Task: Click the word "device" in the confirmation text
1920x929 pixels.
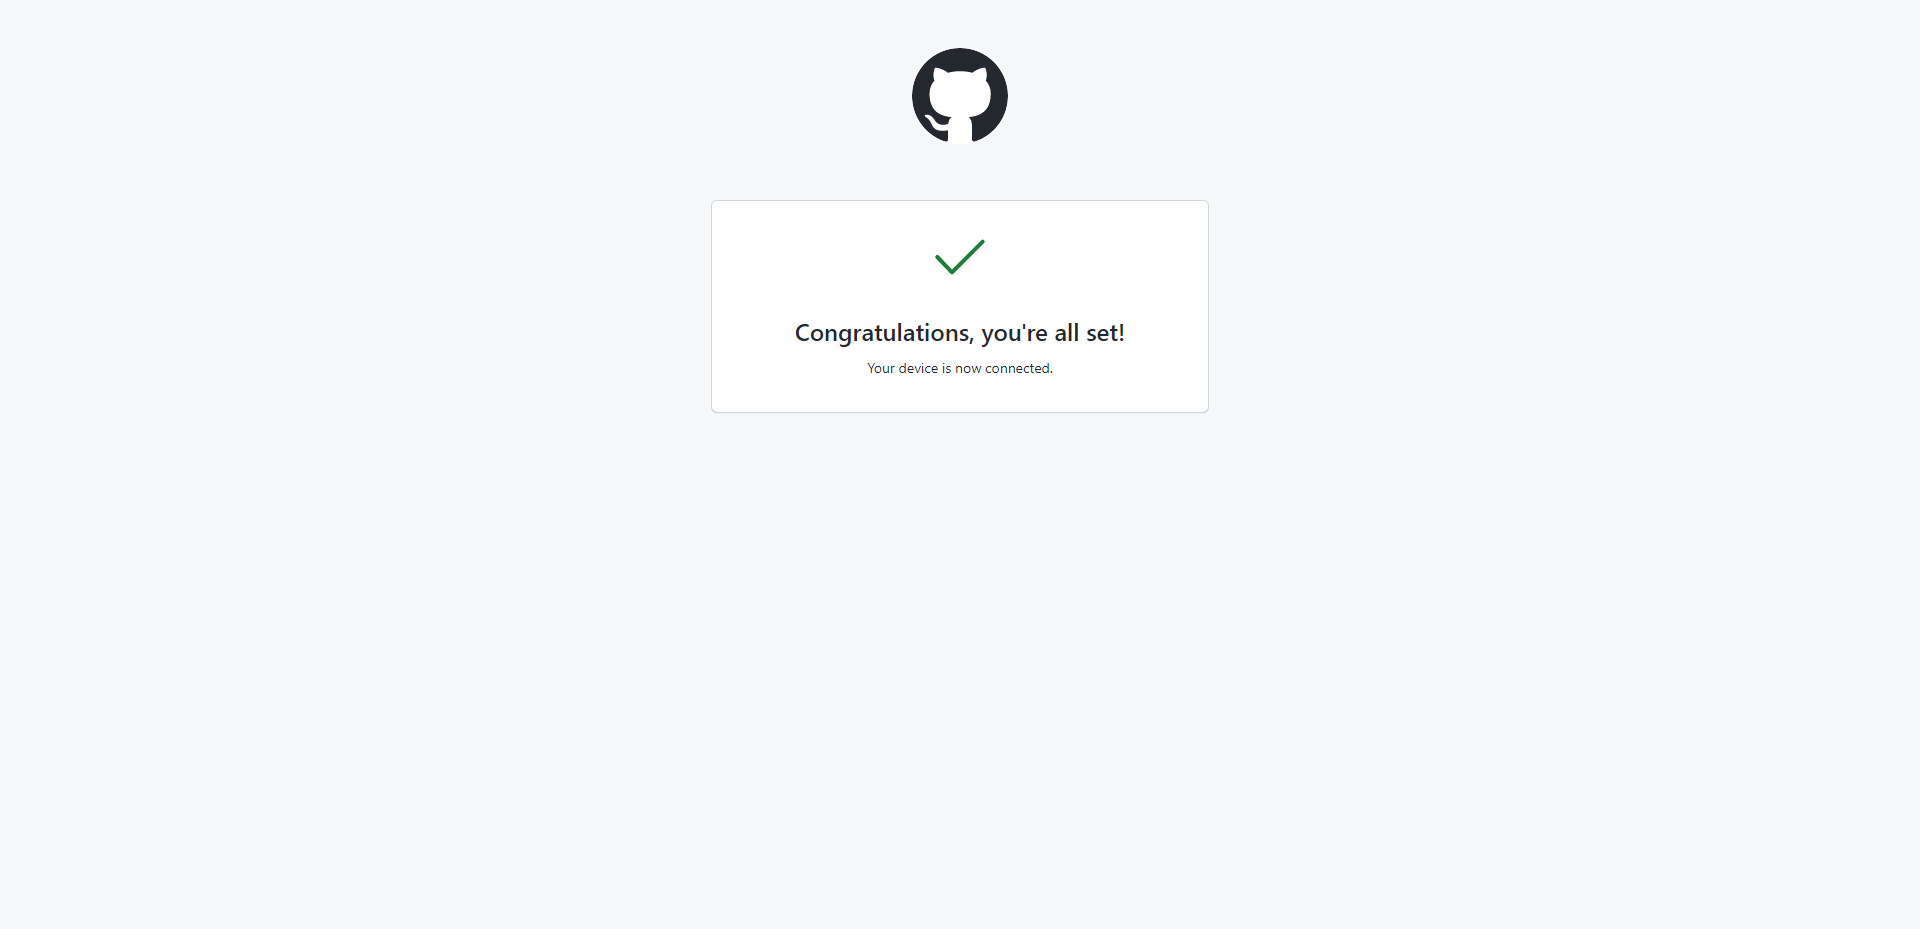Action: click(x=918, y=368)
